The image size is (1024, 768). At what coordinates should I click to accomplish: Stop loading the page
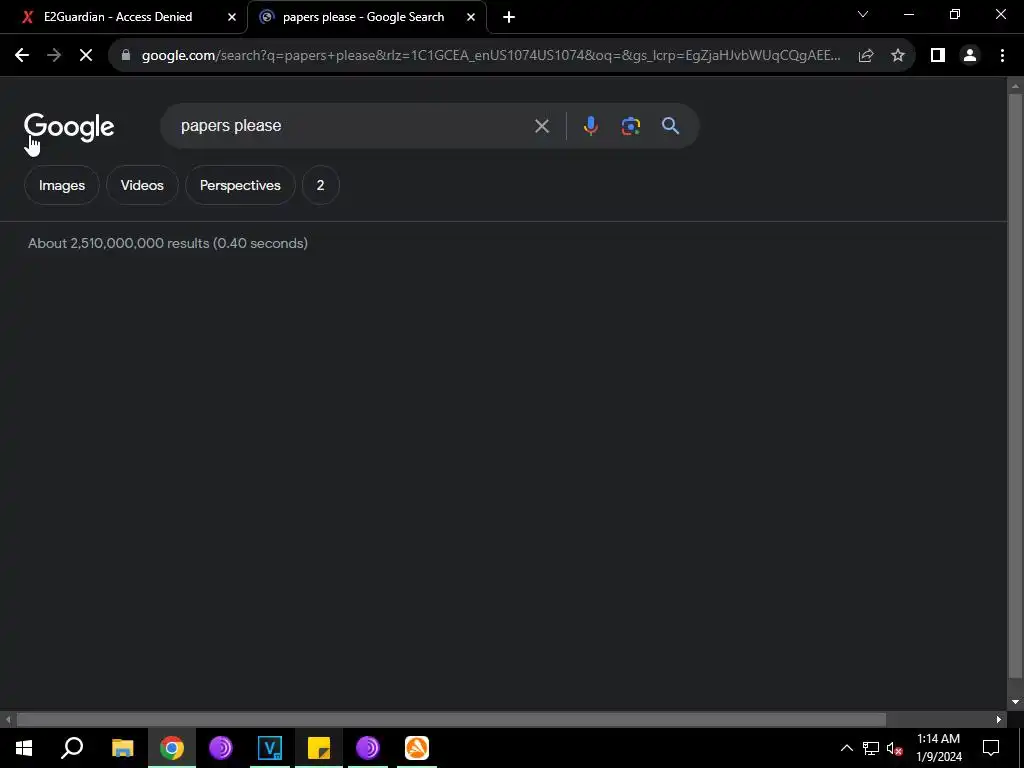click(86, 56)
